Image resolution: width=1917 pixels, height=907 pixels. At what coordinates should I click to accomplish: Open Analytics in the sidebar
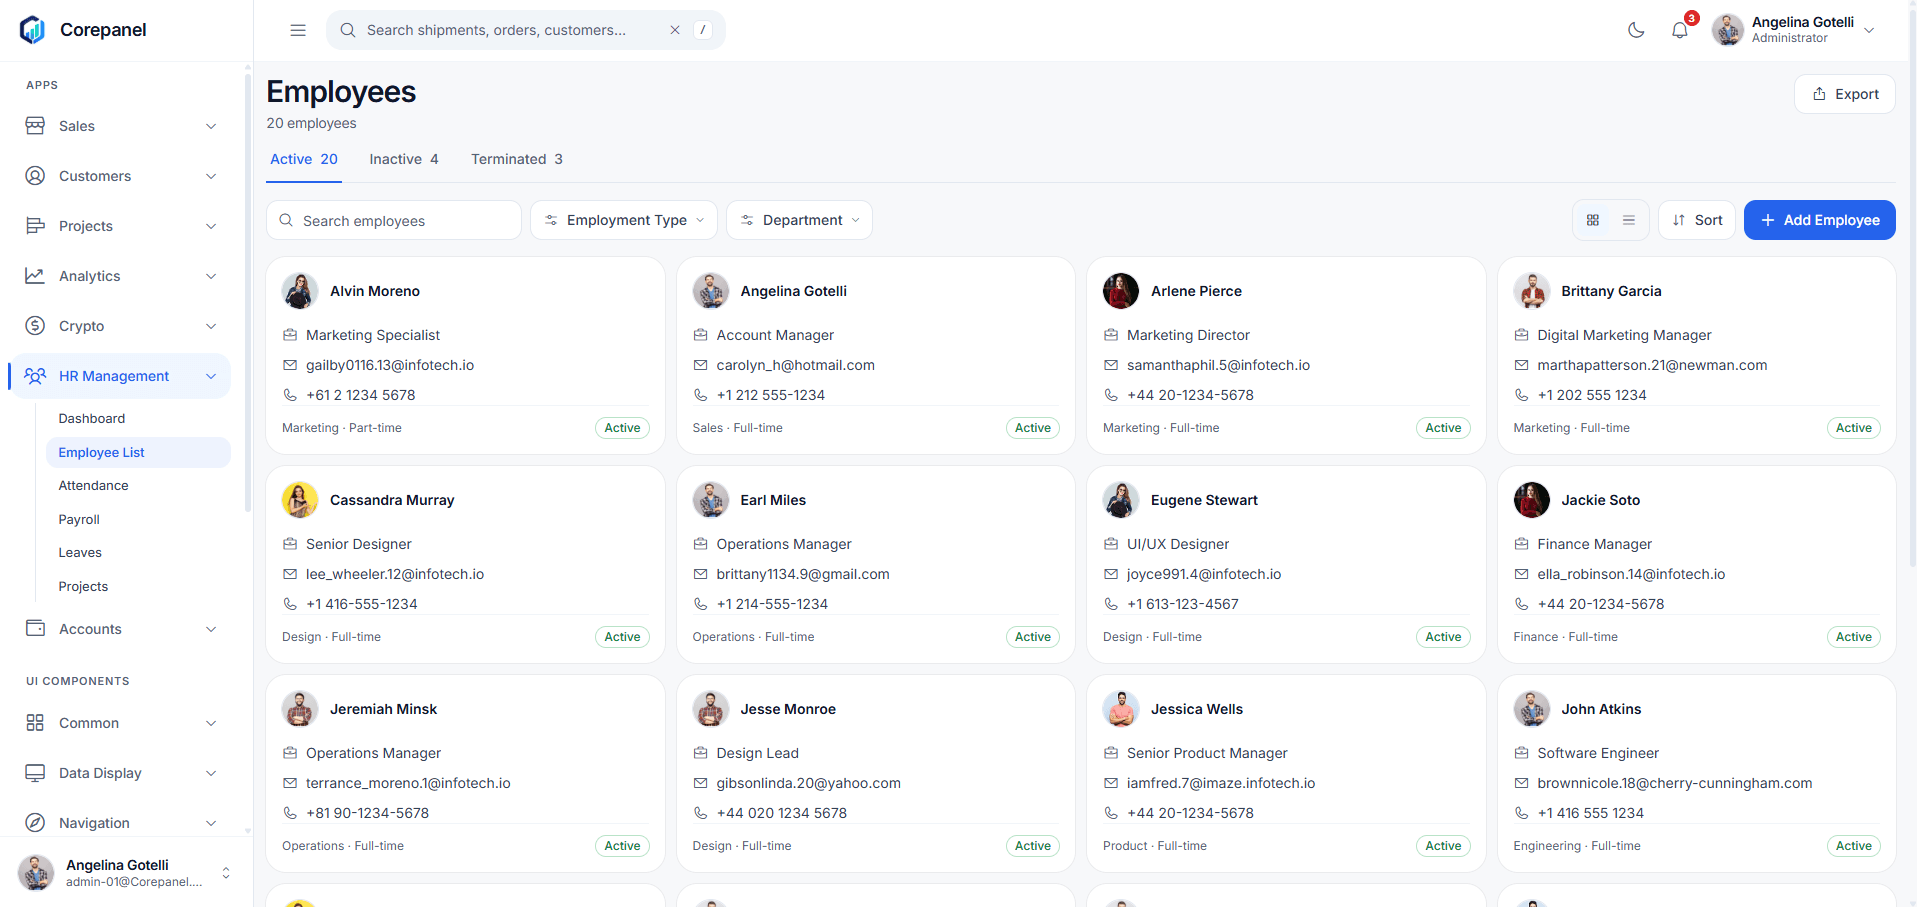[120, 276]
